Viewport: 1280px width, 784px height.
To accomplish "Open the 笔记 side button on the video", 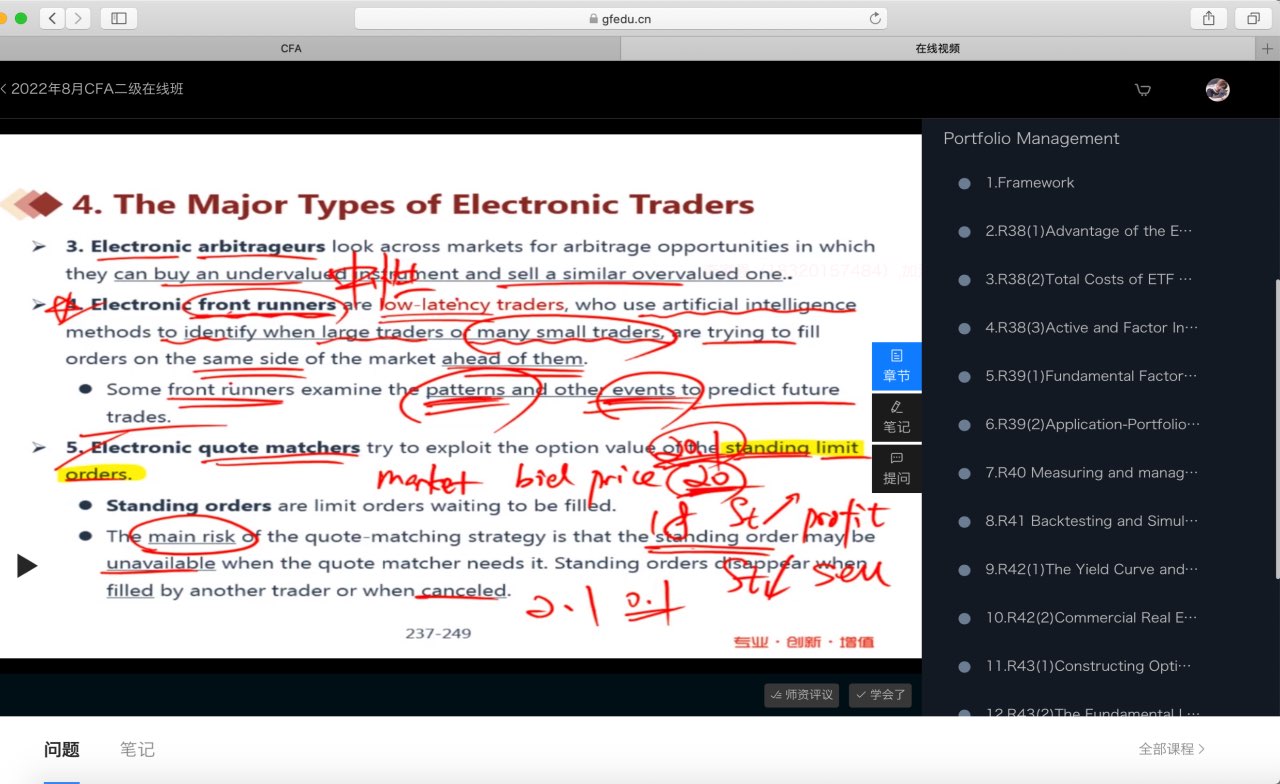I will click(897, 417).
